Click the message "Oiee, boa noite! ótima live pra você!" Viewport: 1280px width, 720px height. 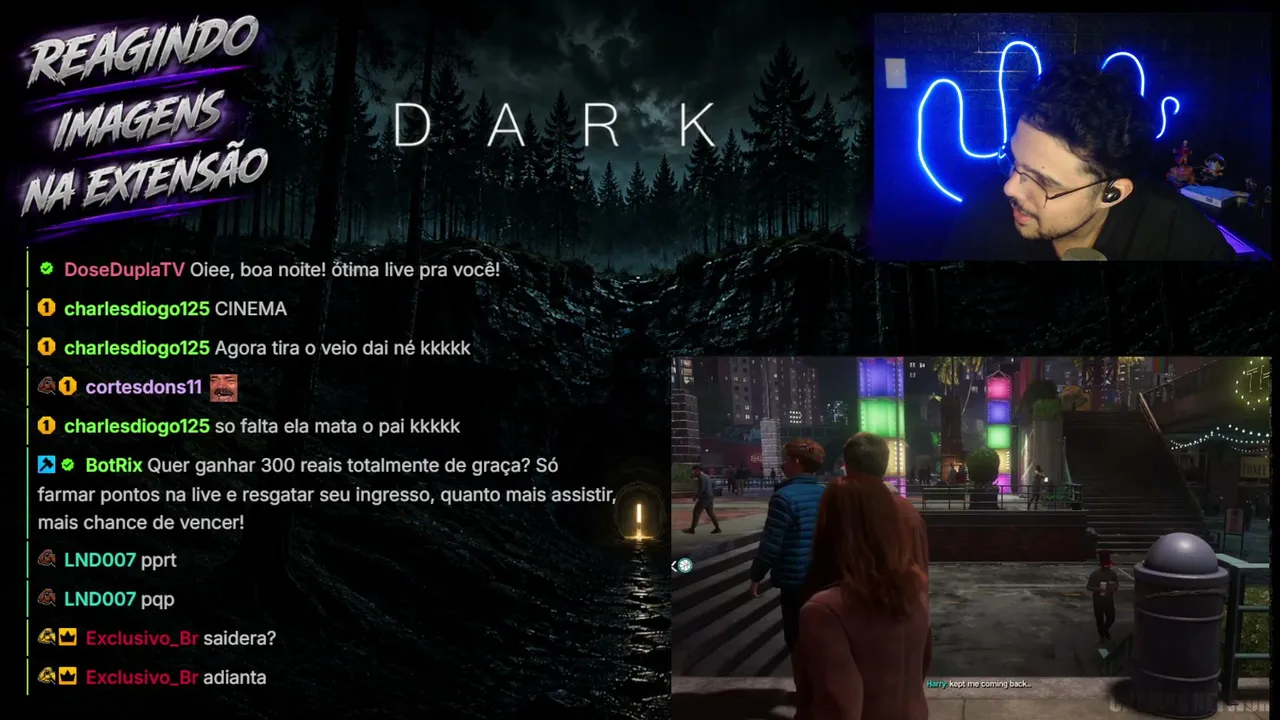point(344,269)
